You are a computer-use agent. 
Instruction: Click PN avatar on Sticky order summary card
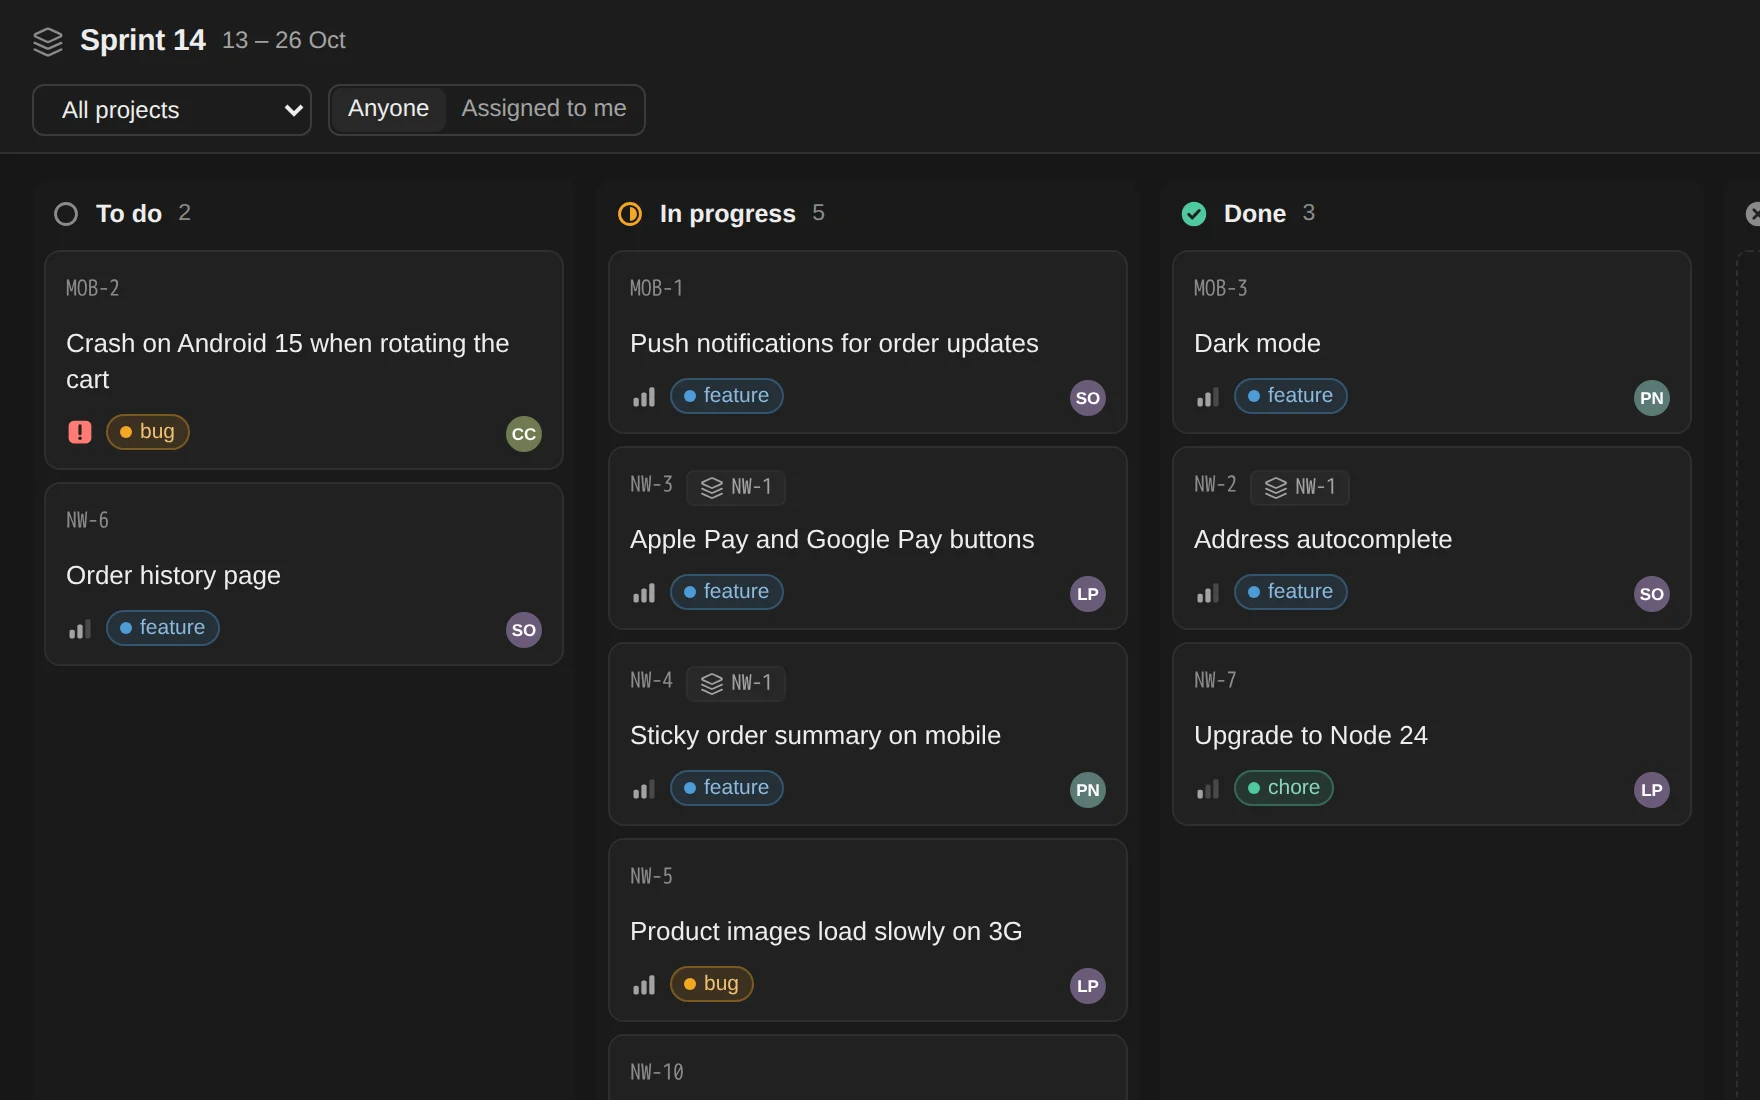click(1088, 790)
